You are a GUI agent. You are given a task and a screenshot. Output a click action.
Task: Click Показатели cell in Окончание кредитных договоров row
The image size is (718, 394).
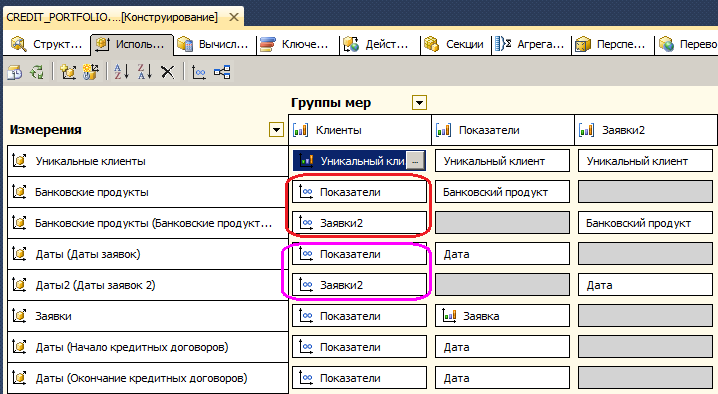[359, 378]
